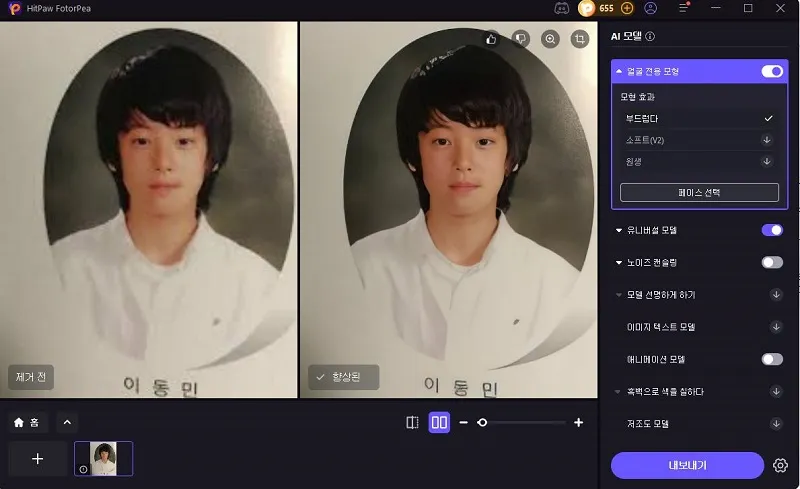The width and height of the screenshot is (800, 489).
Task: Click the original before-image preview
Action: tap(148, 209)
